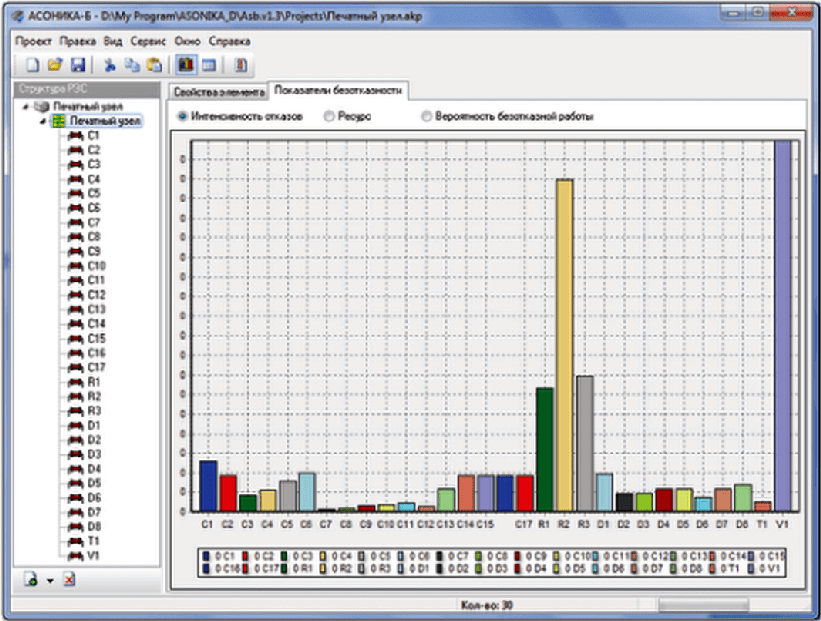Screen dimensions: 821x621
Task: Open the add element dropdown arrow
Action: [50, 580]
